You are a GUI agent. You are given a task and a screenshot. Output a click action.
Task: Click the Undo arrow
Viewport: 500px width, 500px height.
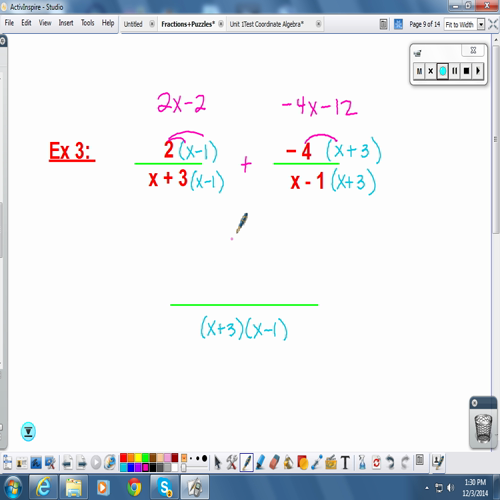tap(390, 462)
